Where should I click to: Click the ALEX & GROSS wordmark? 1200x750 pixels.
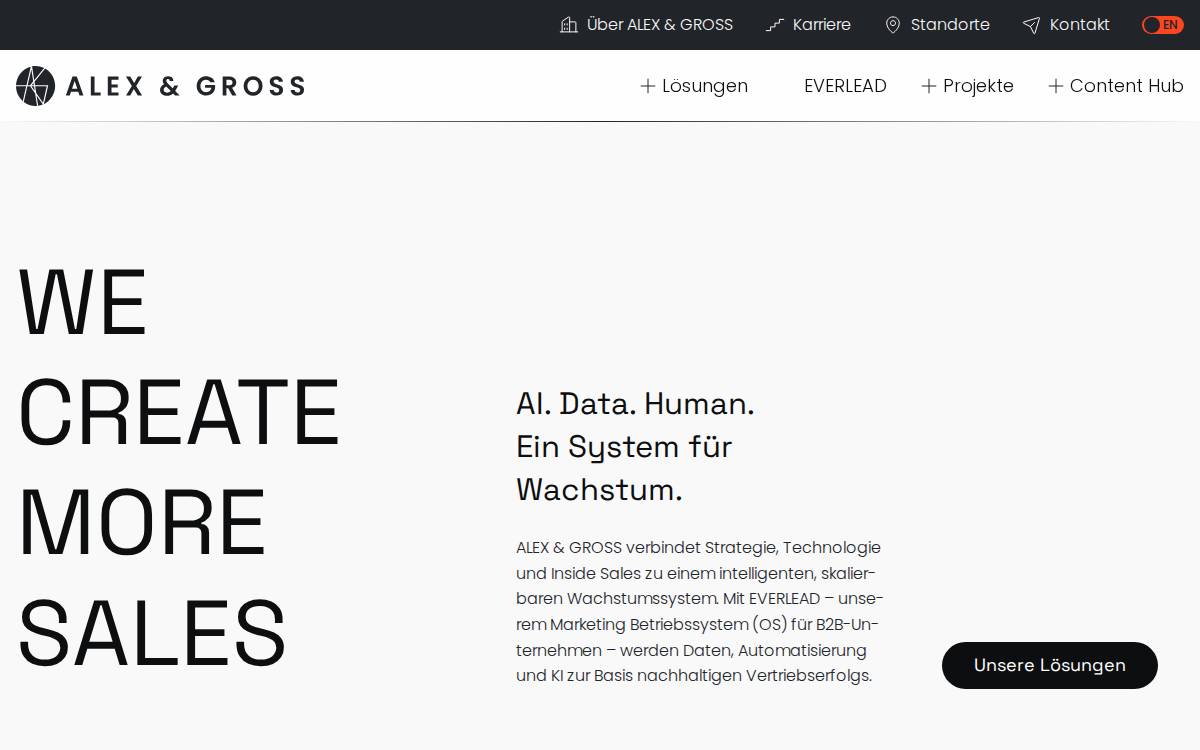tap(185, 86)
